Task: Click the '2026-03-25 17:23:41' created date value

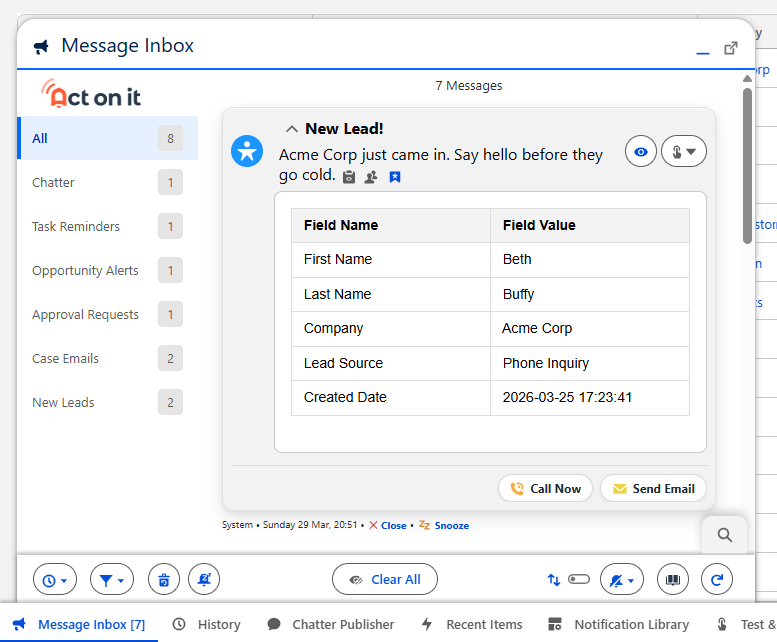Action: pyautogui.click(x=567, y=397)
